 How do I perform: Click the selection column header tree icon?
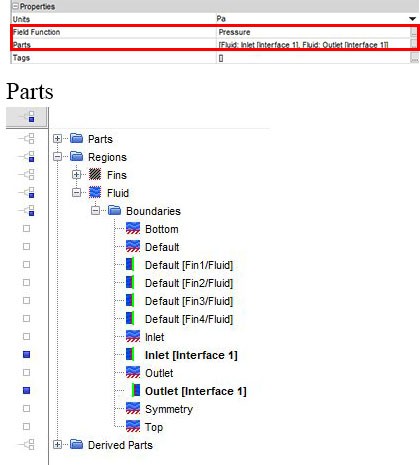tap(27, 117)
